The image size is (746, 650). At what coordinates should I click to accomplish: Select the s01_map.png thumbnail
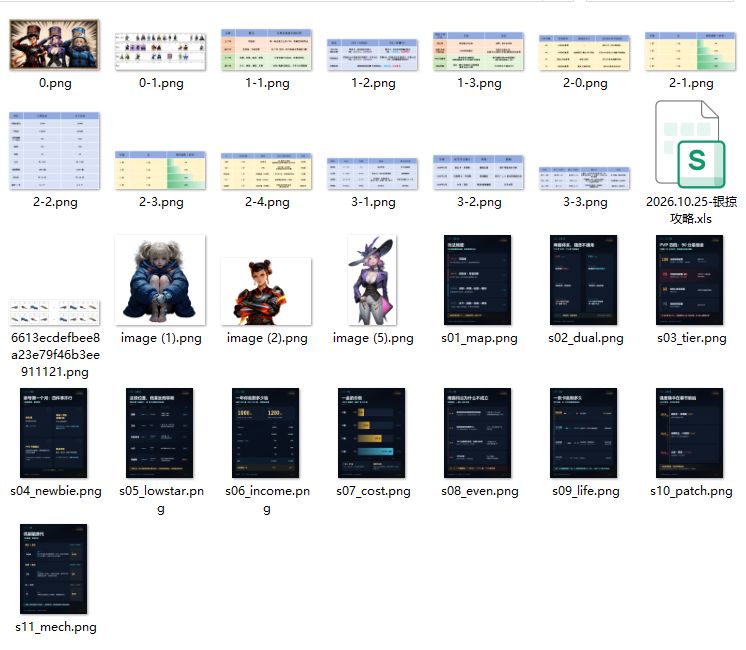click(478, 280)
